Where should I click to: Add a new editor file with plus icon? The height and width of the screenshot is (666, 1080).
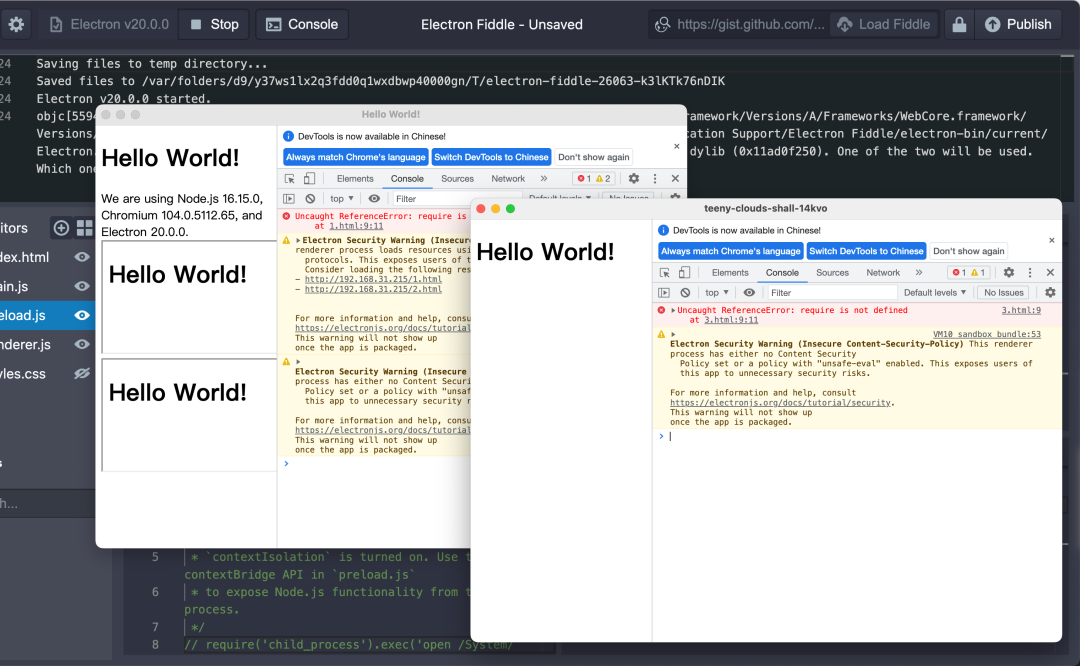pyautogui.click(x=61, y=227)
